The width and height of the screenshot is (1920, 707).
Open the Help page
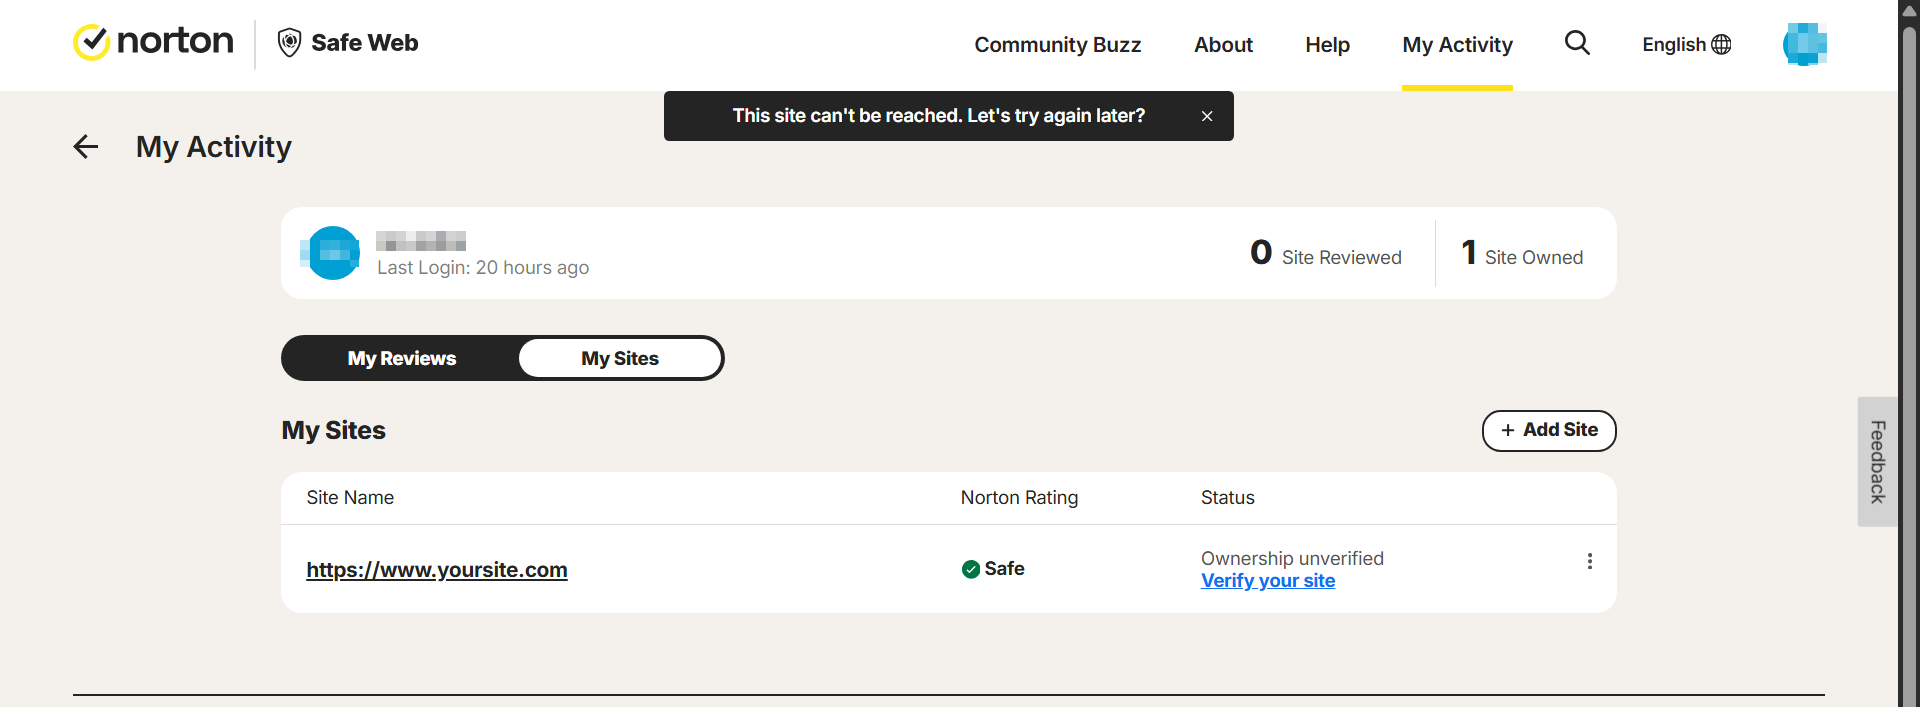click(1327, 45)
